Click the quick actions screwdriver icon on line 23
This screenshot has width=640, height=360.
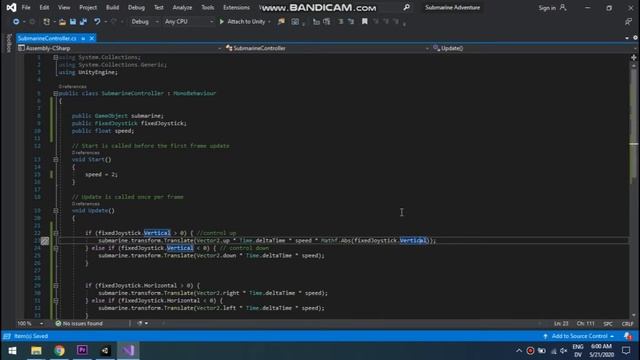click(x=45, y=241)
